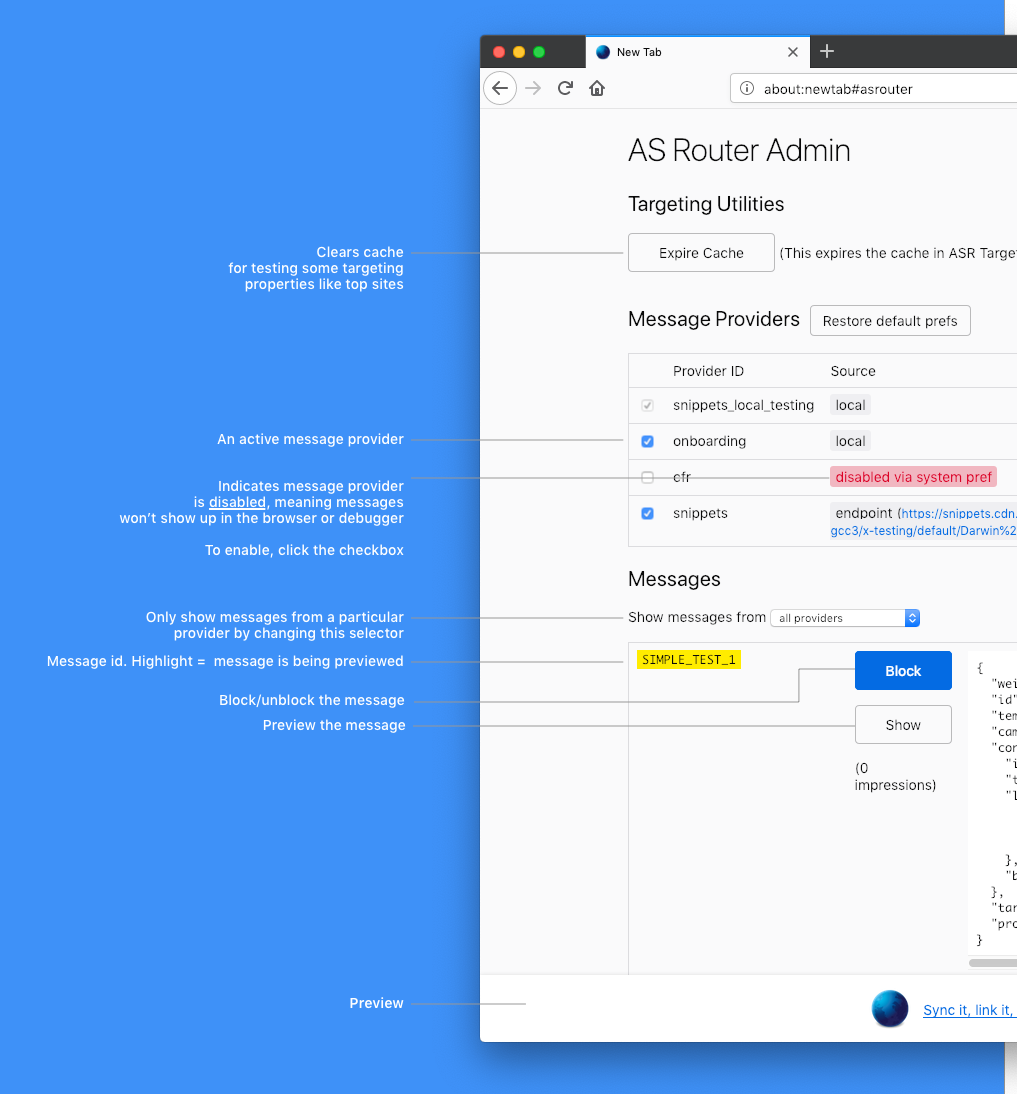This screenshot has height=1094, width=1017.
Task: Reload the AS Router Admin page
Action: tap(565, 88)
